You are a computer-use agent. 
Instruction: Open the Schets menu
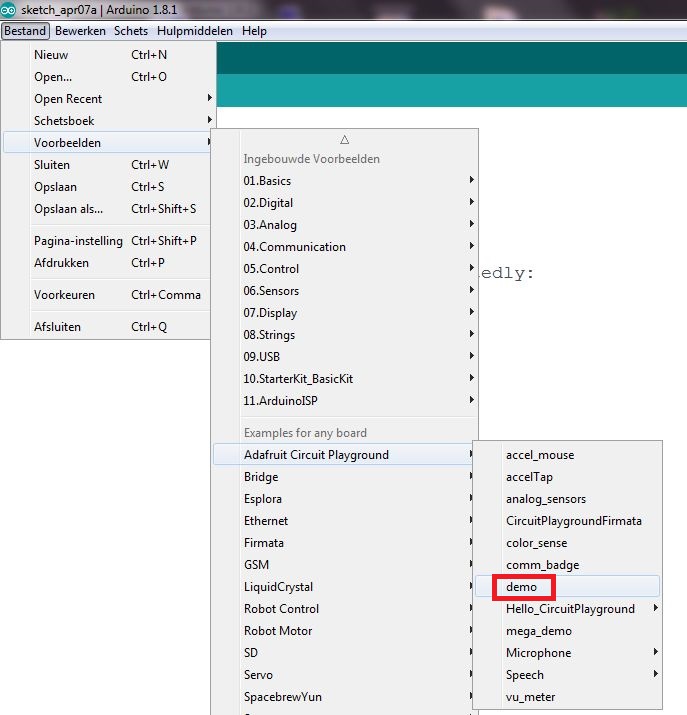pos(131,31)
